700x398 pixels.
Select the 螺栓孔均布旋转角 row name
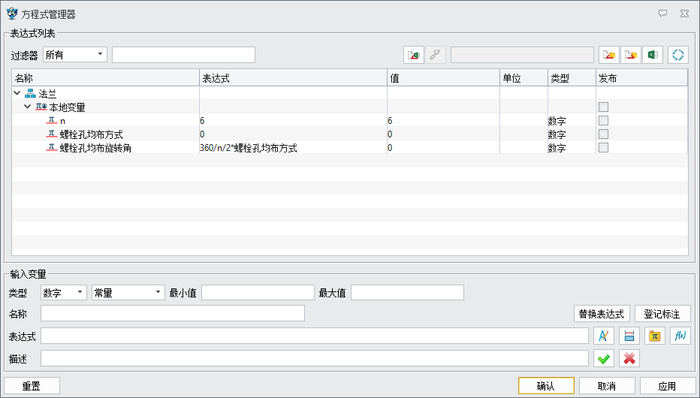(96, 148)
